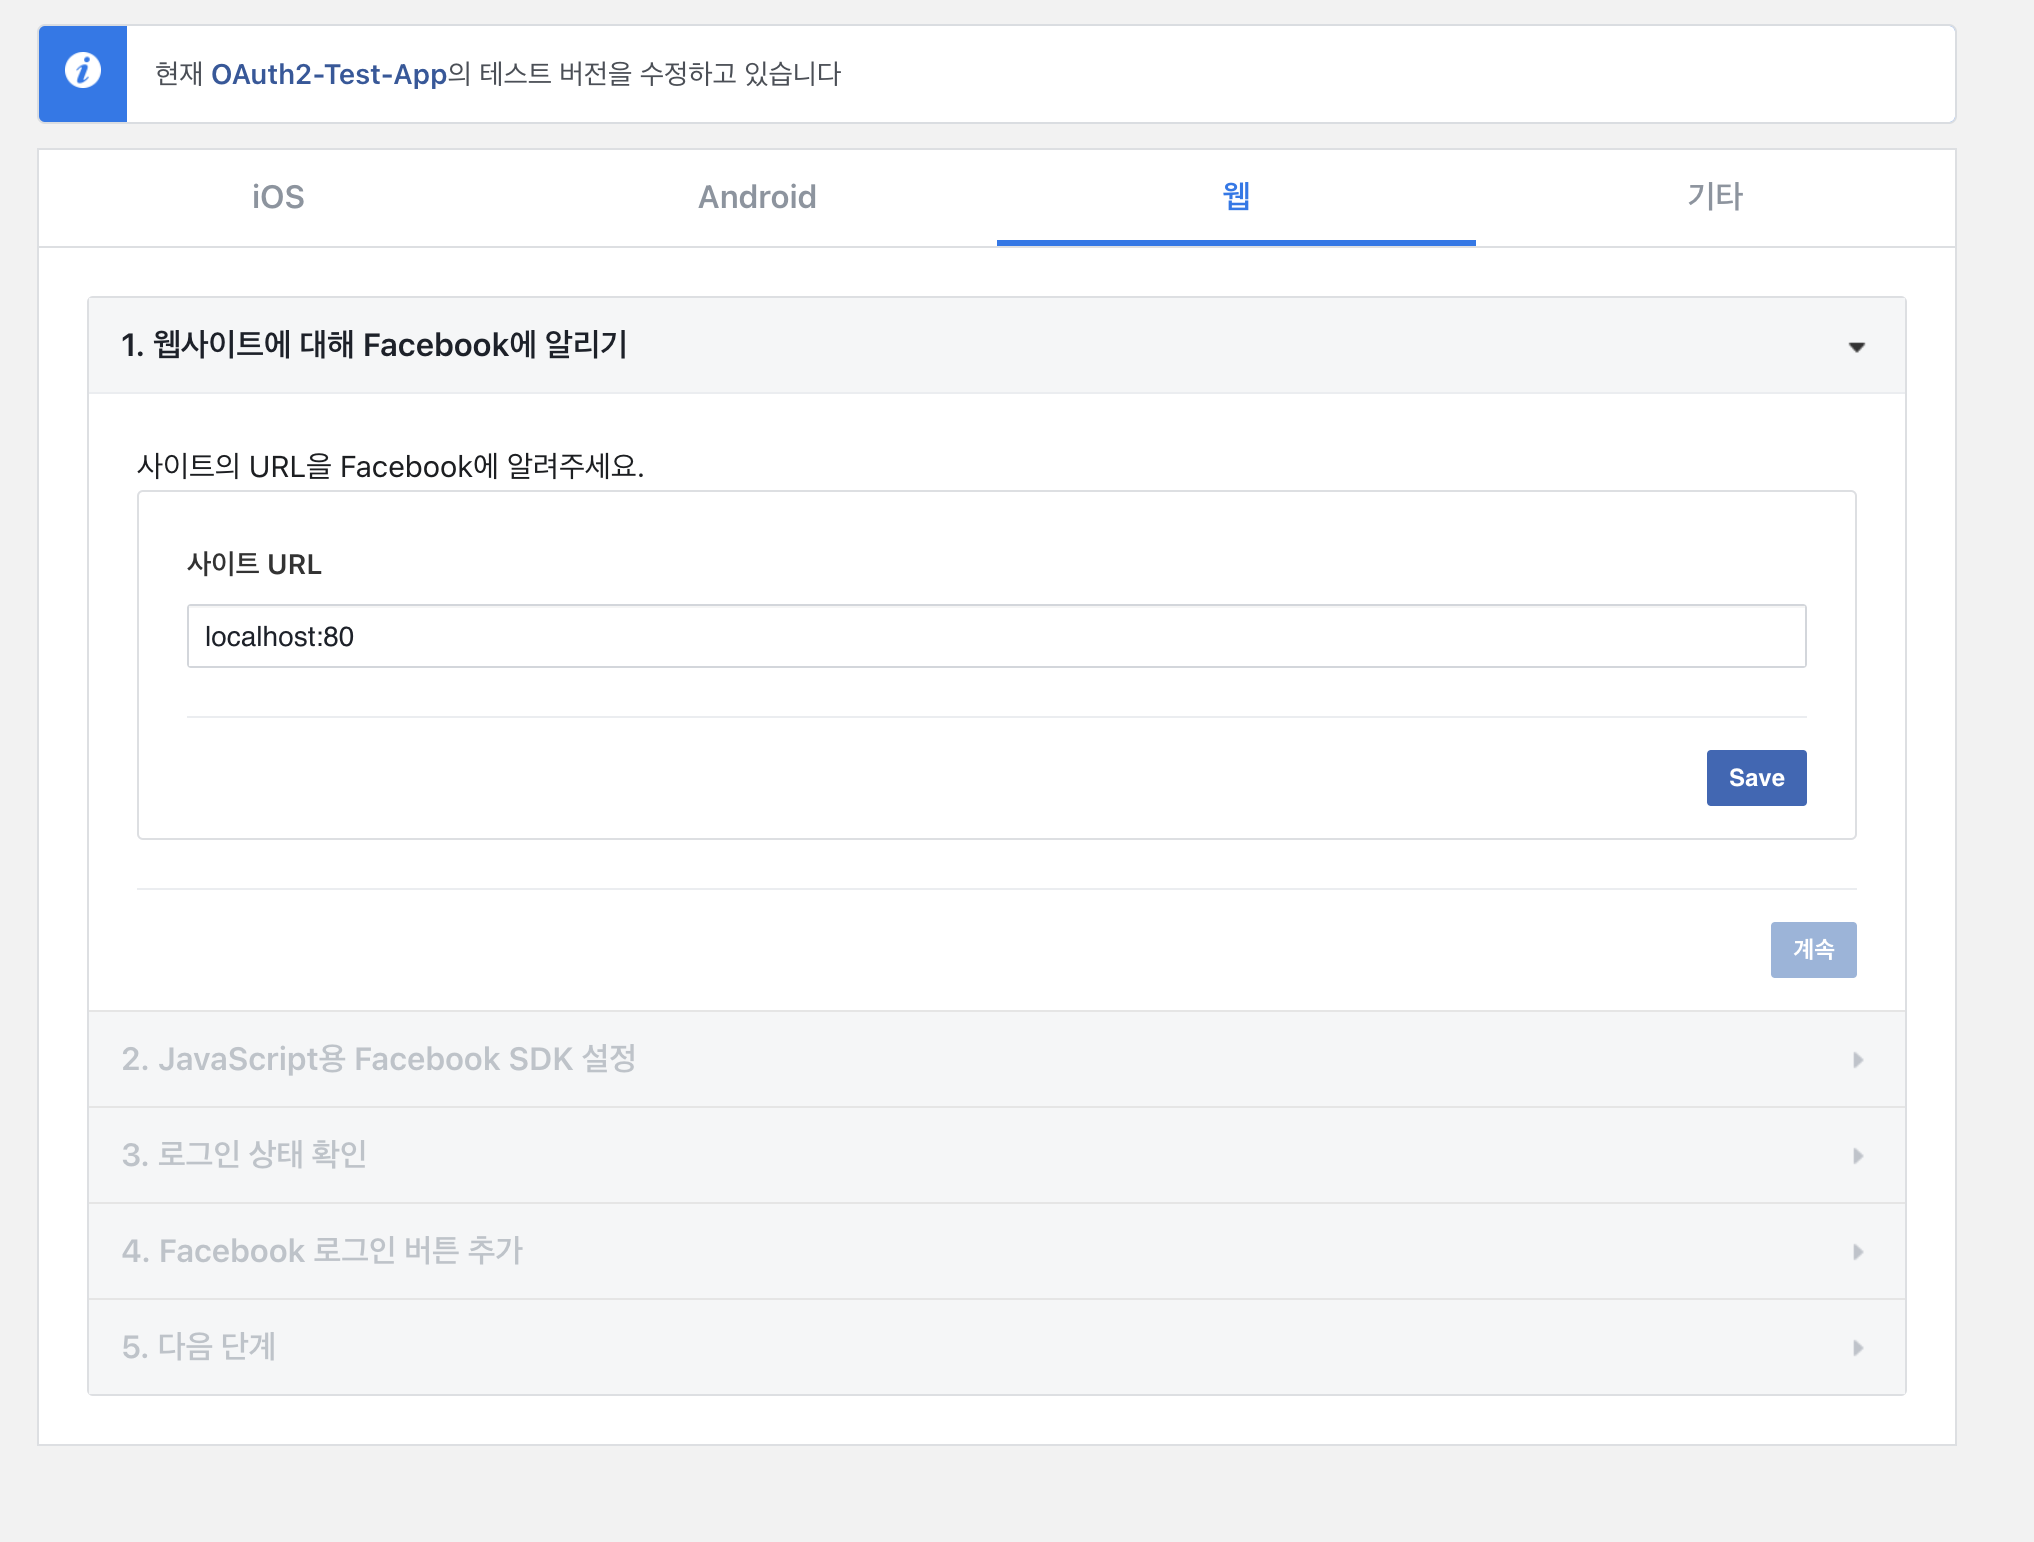Click the 계속 continue button

(1813, 949)
